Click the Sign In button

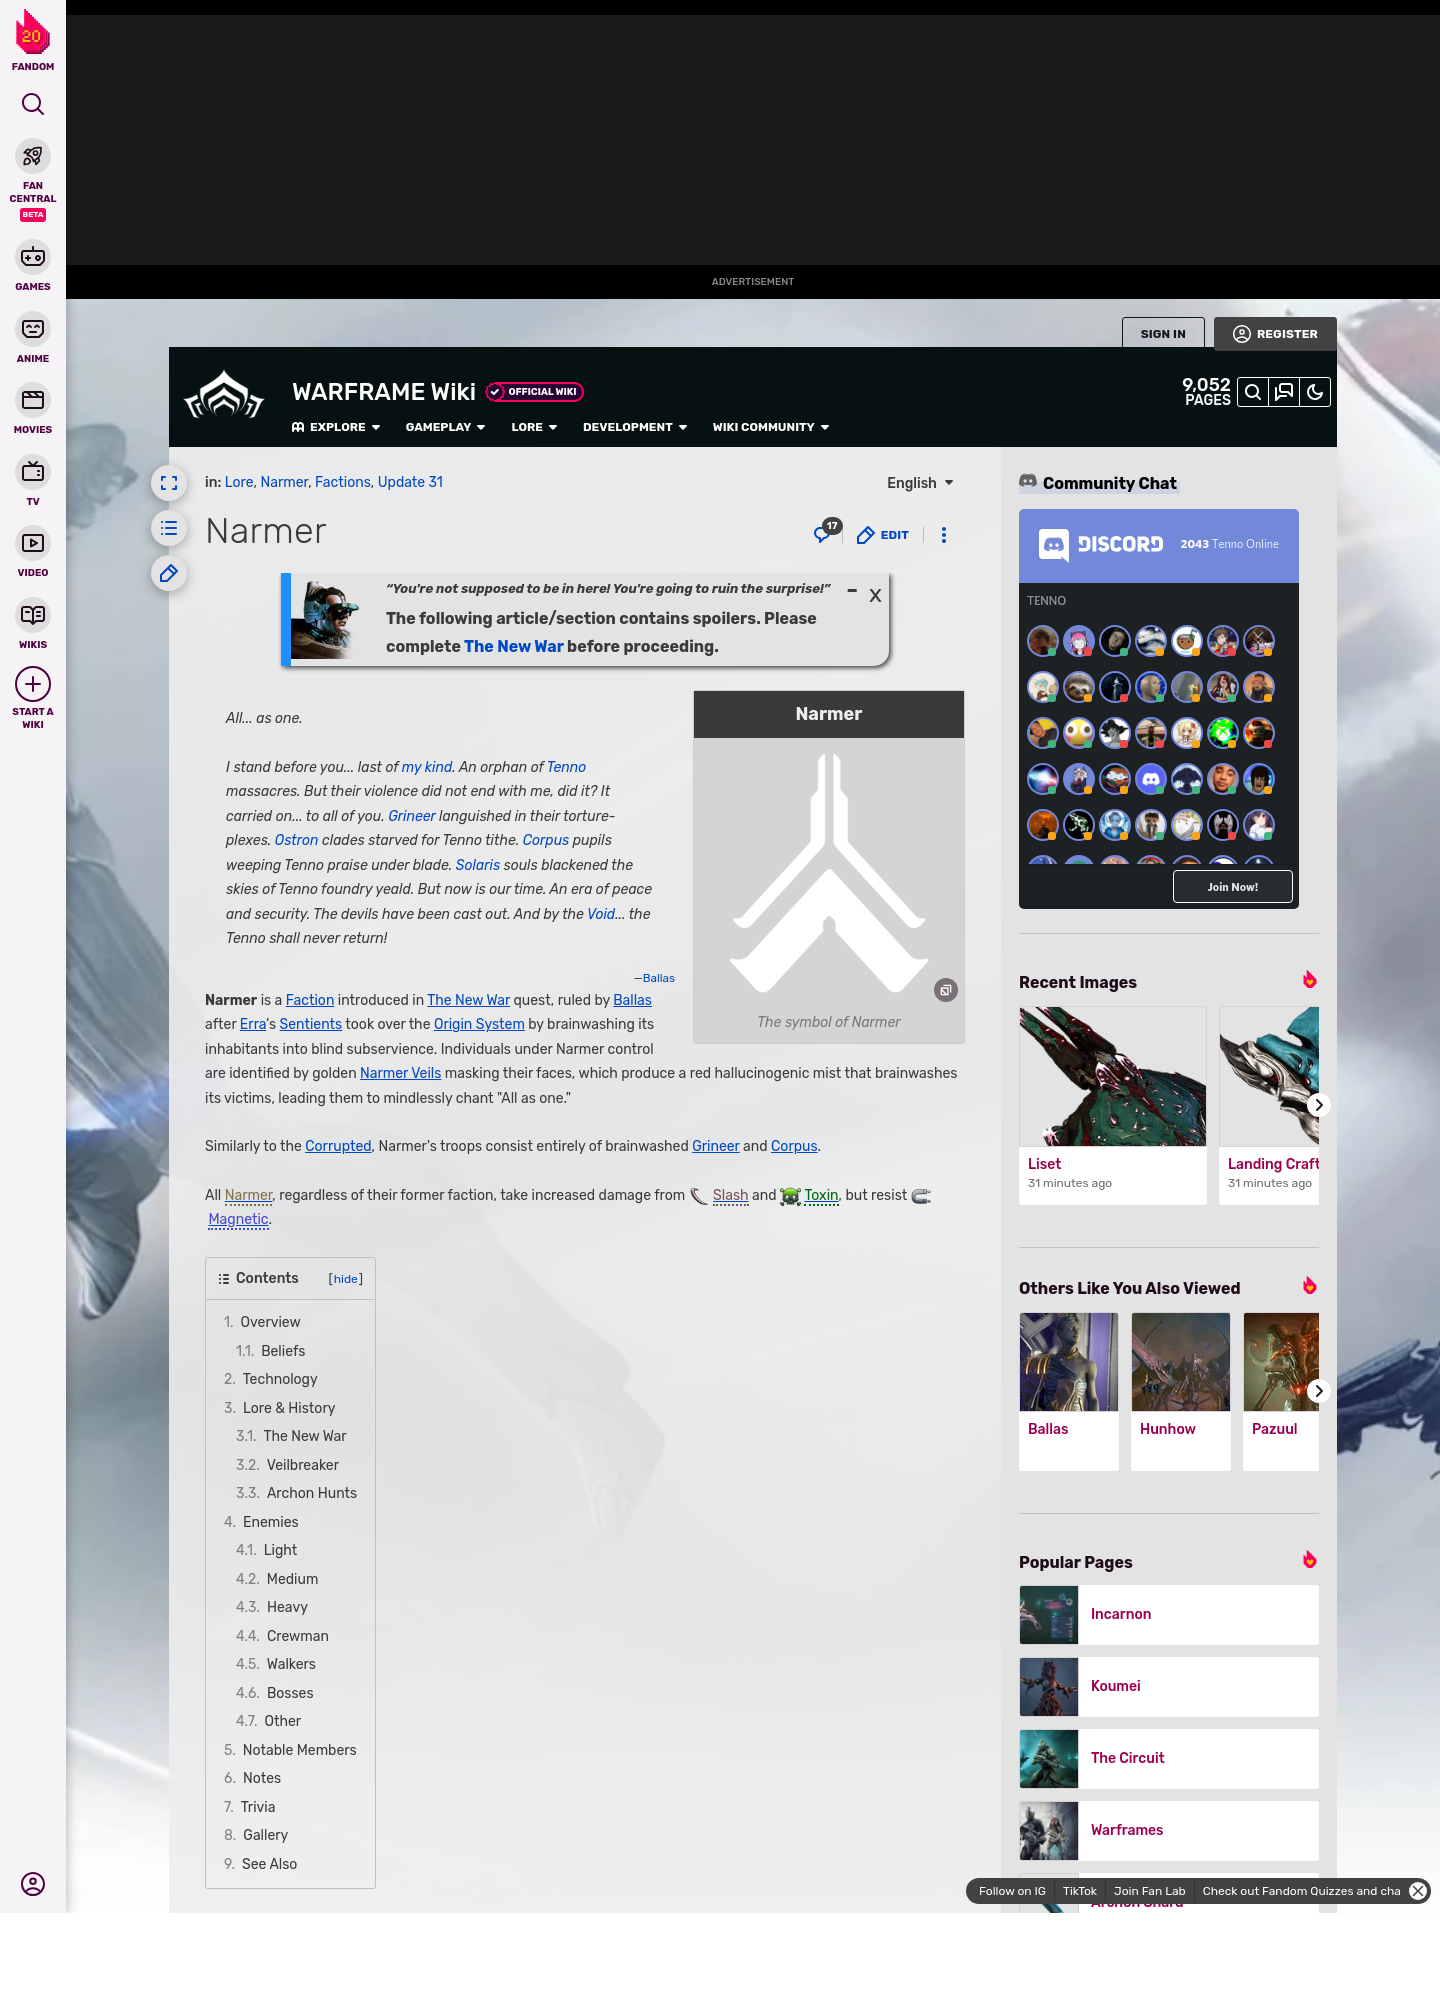1163,334
